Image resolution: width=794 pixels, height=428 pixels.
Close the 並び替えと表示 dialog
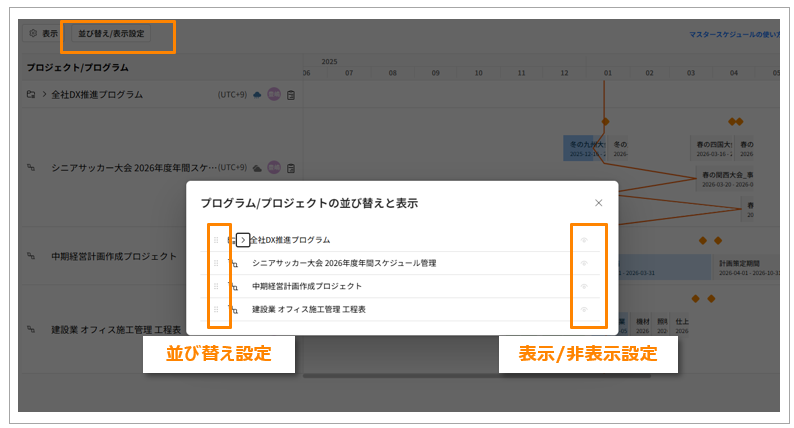coord(599,203)
